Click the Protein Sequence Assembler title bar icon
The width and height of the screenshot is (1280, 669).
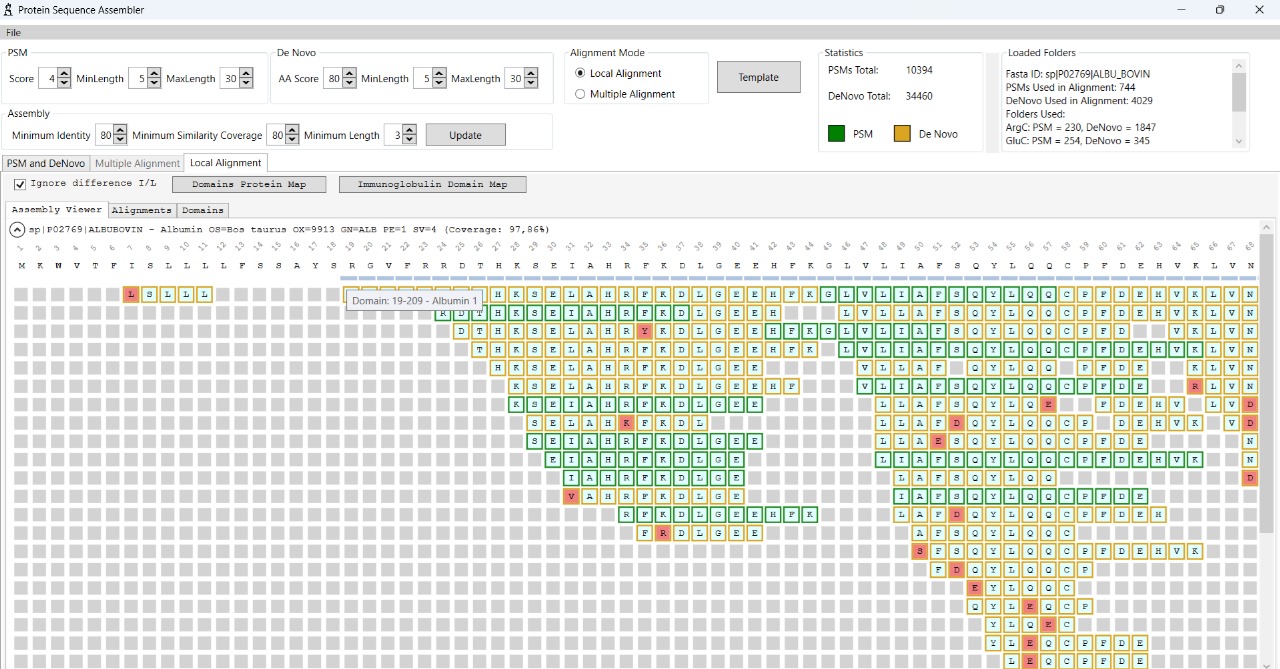pos(8,10)
